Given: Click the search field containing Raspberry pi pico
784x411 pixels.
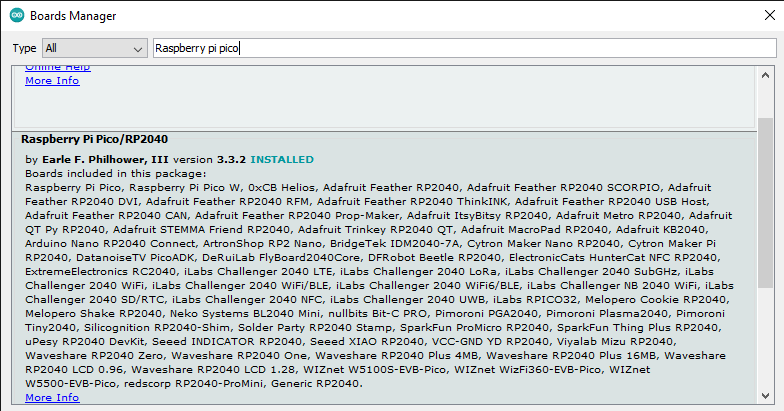Looking at the screenshot, I should pyautogui.click(x=464, y=48).
